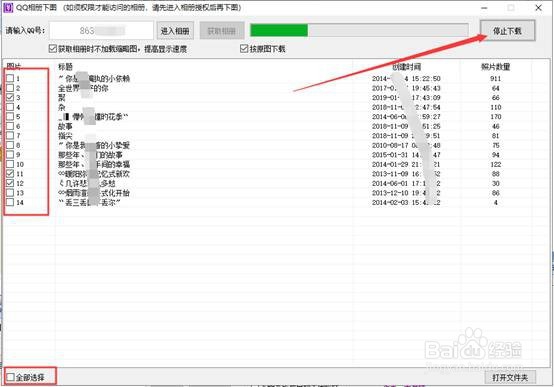Click the green download progress bar
This screenshot has width=554, height=387.
tap(359, 30)
